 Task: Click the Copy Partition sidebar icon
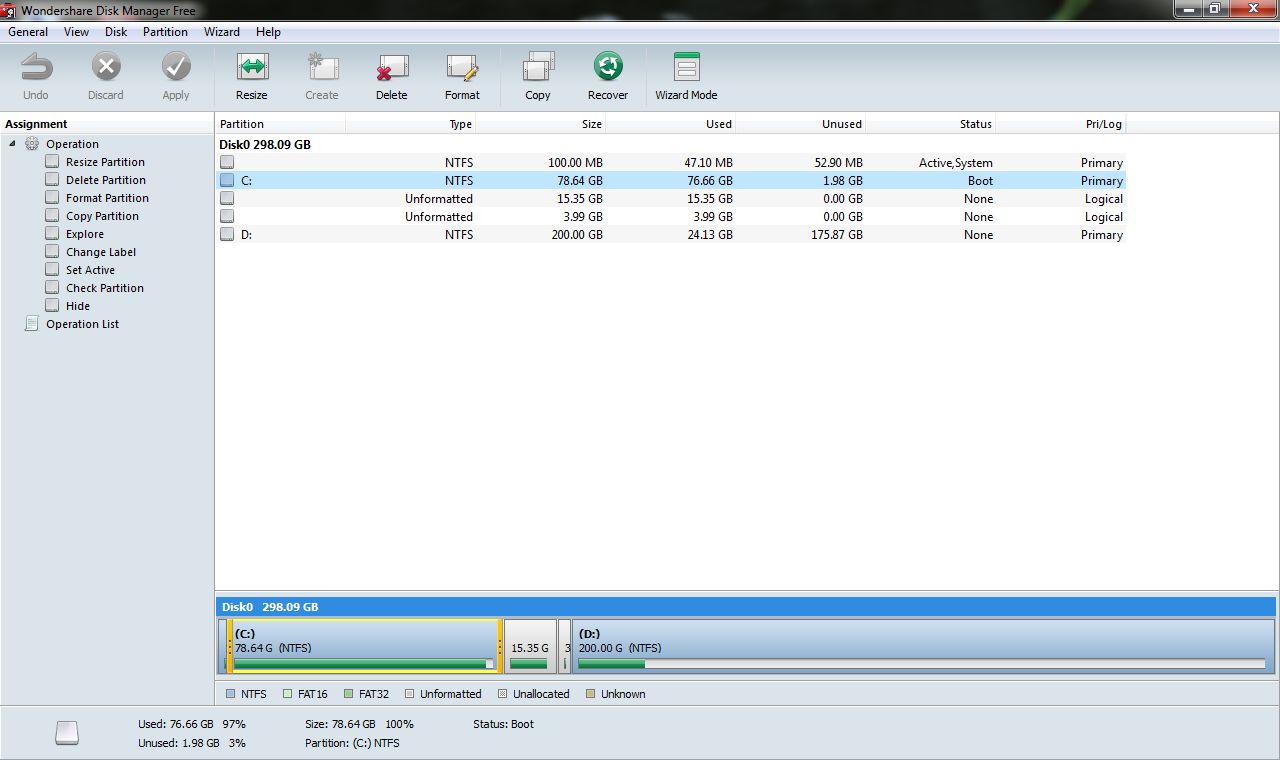click(52, 216)
